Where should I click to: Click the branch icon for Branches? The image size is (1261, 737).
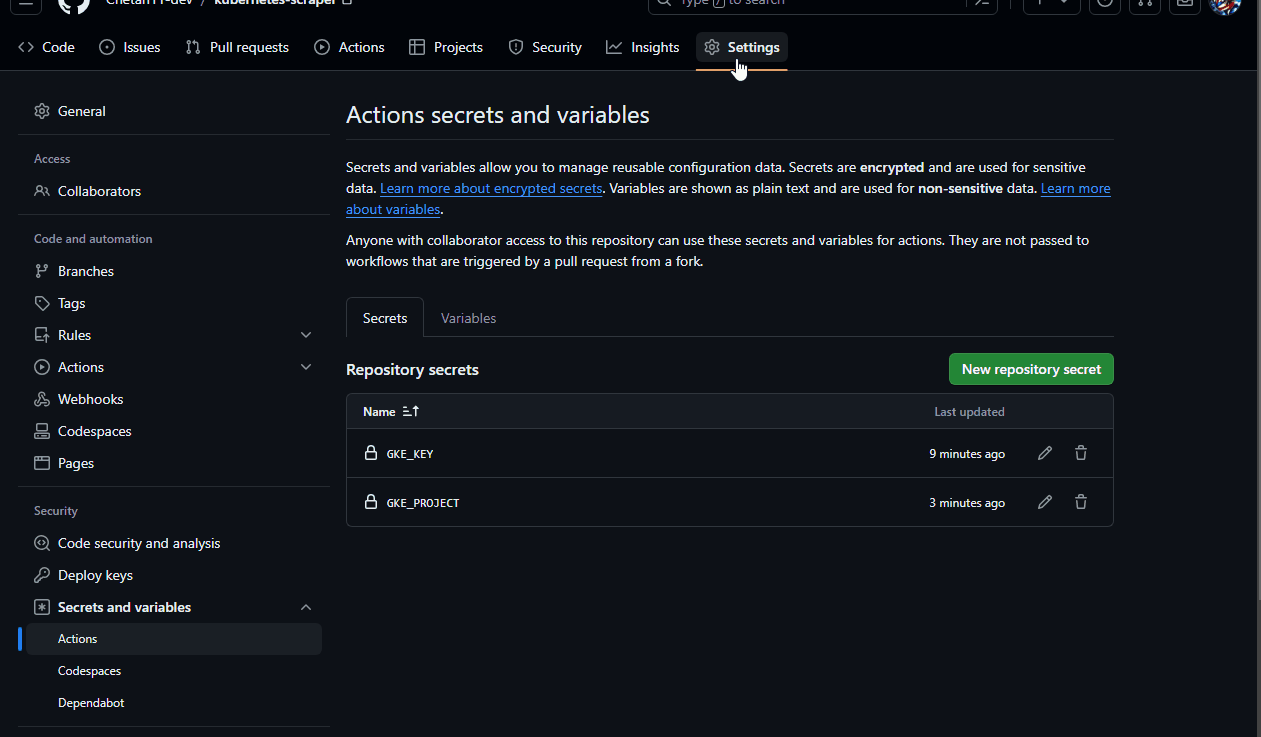[x=42, y=271]
